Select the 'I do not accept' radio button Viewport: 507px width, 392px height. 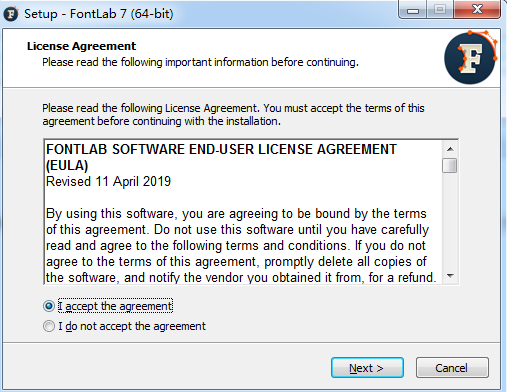coord(49,326)
